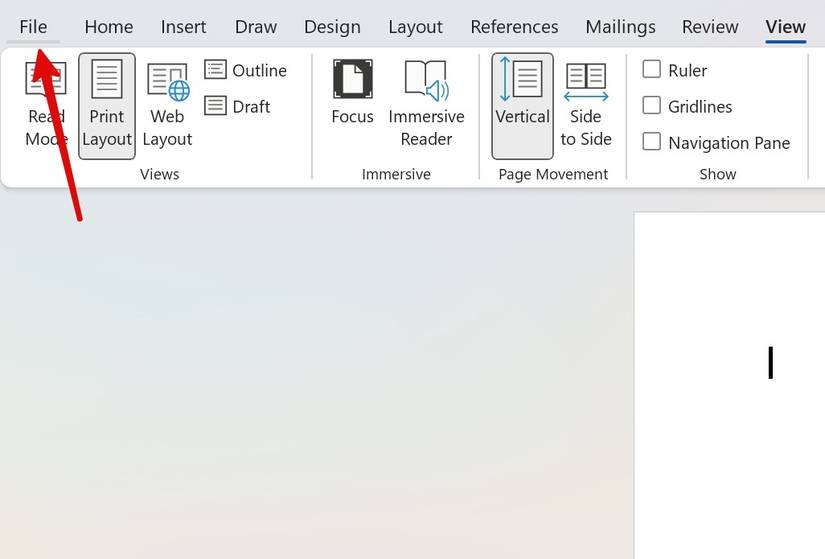Switch to the Home tab
Viewport: 825px width, 559px height.
tap(109, 27)
